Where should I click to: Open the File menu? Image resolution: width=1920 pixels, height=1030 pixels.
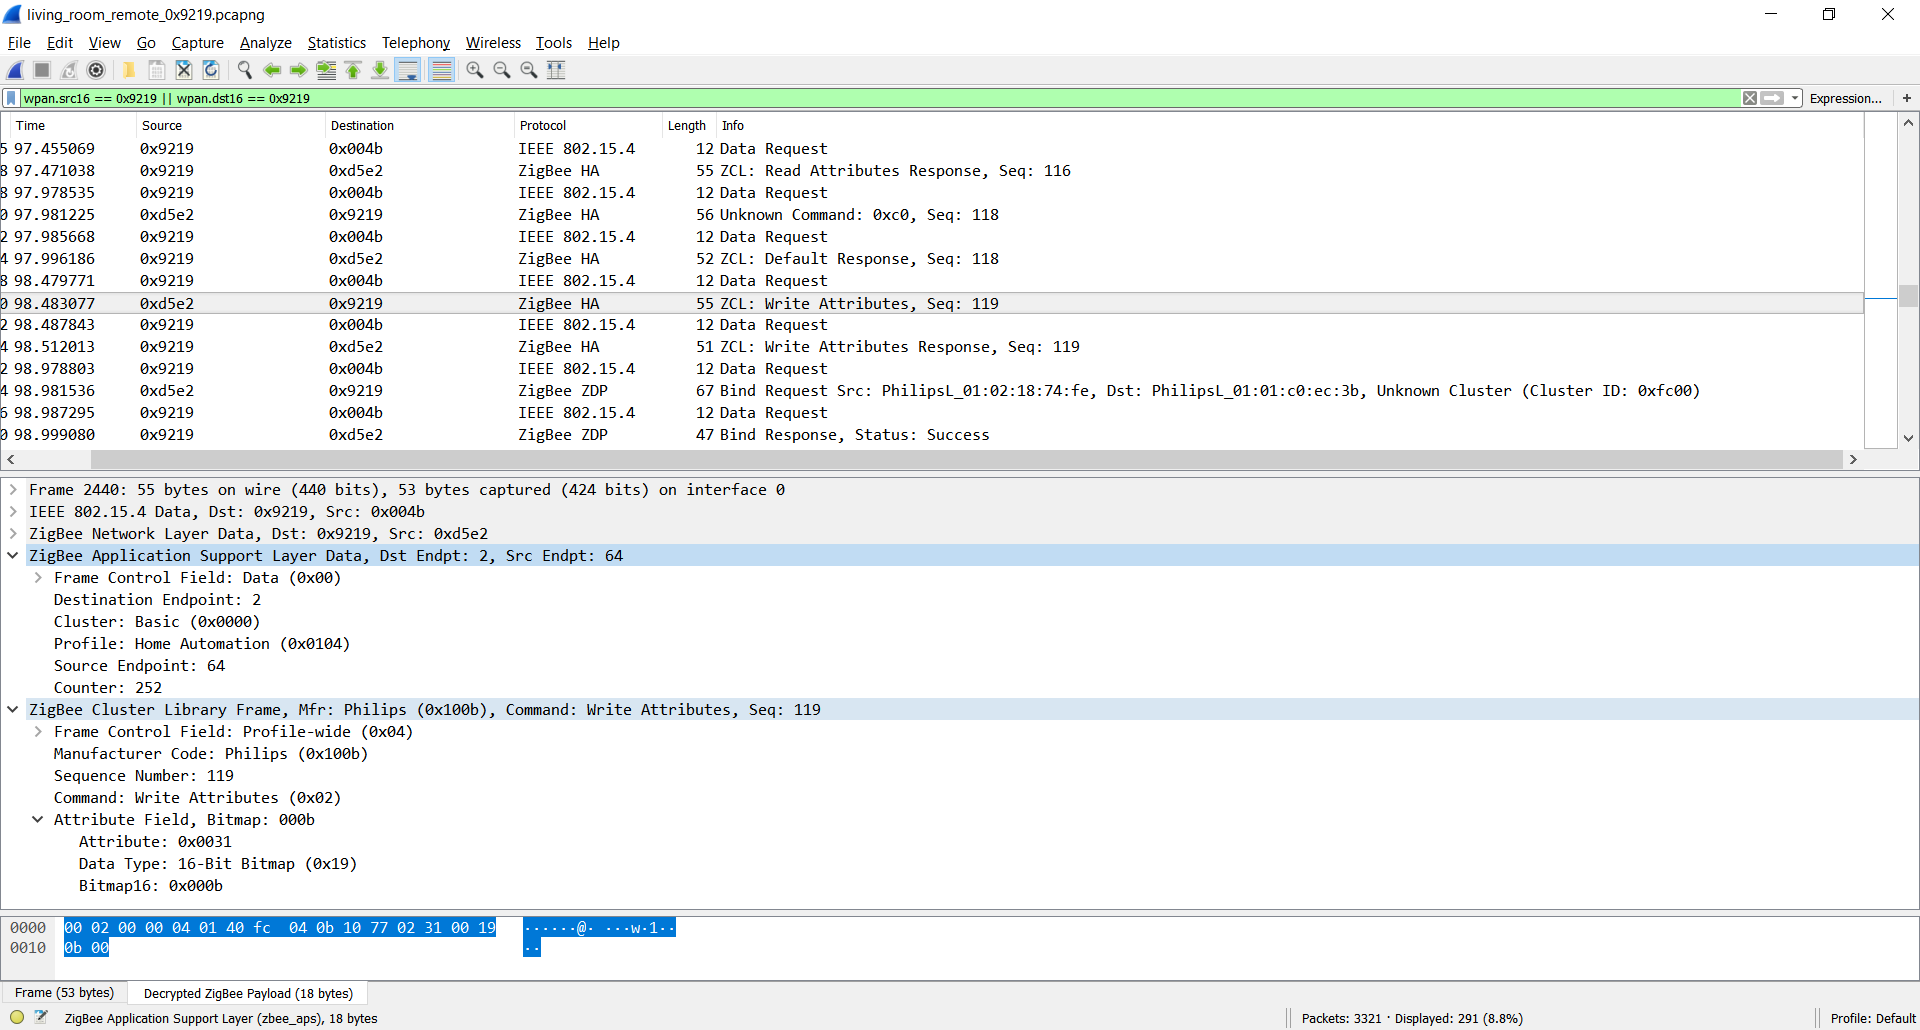(19, 43)
